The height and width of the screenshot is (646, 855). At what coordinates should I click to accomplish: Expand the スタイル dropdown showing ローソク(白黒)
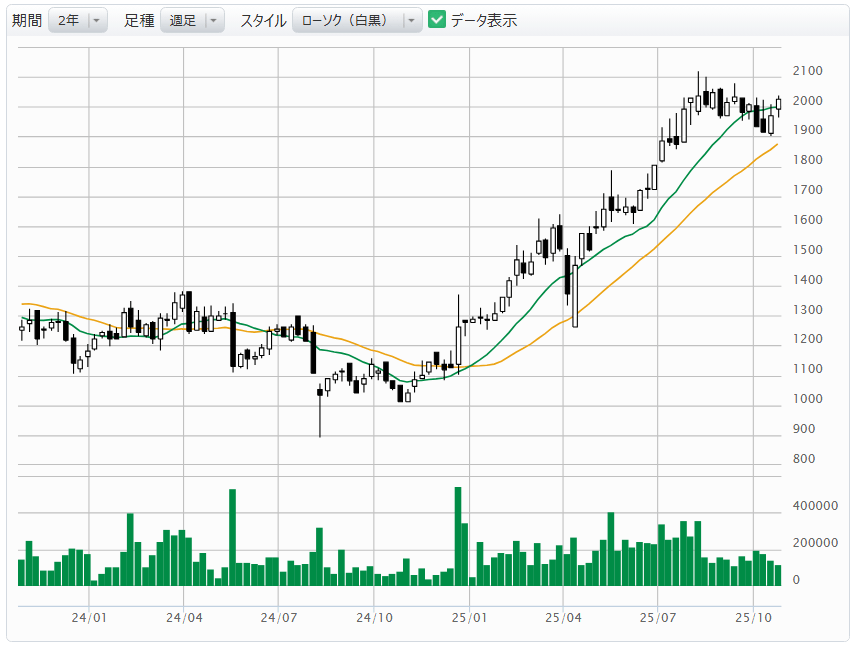pos(357,20)
